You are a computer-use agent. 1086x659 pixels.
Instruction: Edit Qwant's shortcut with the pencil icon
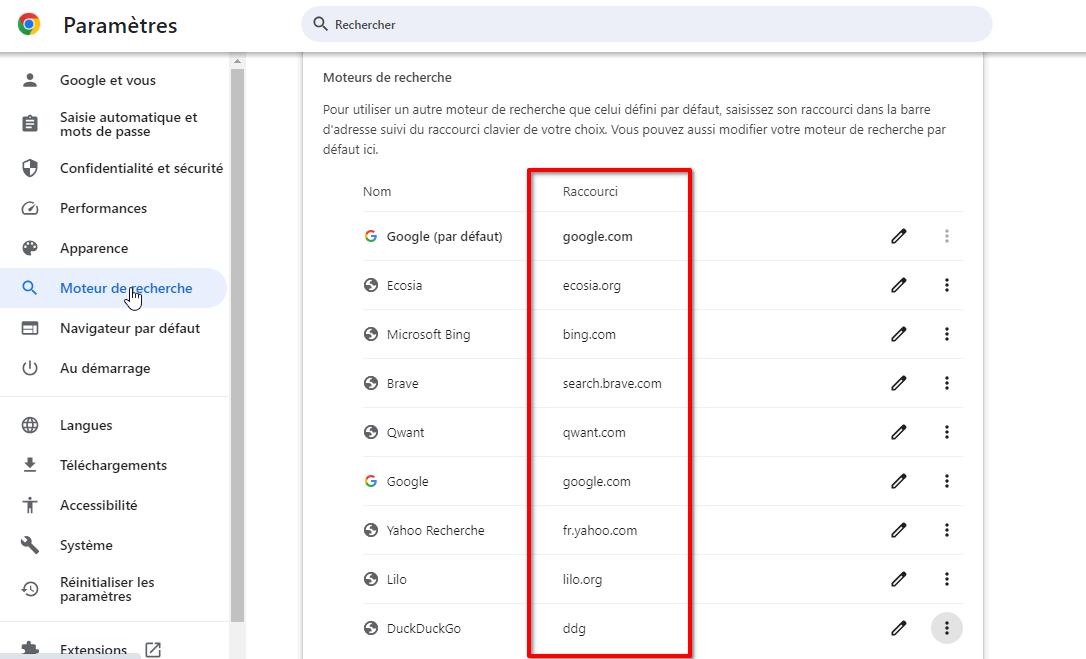898,432
